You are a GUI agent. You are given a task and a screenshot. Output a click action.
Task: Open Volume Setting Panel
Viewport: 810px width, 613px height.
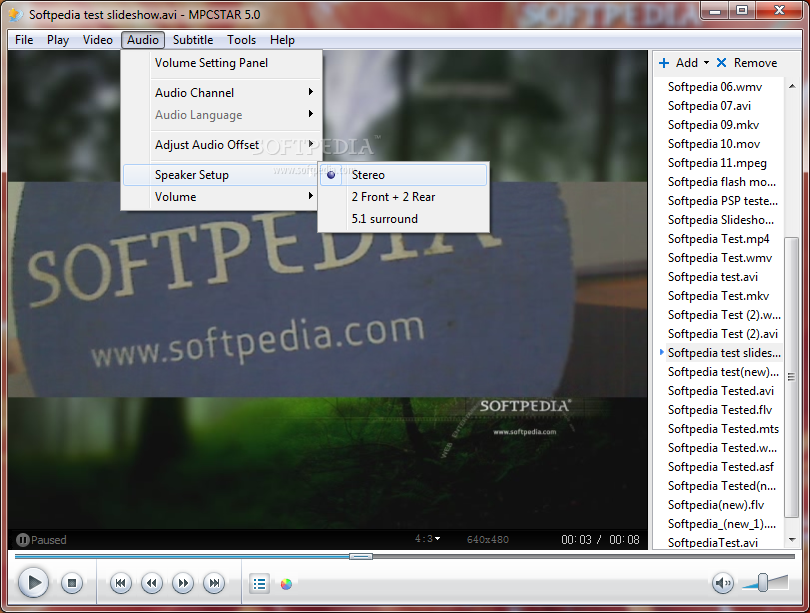[x=221, y=63]
